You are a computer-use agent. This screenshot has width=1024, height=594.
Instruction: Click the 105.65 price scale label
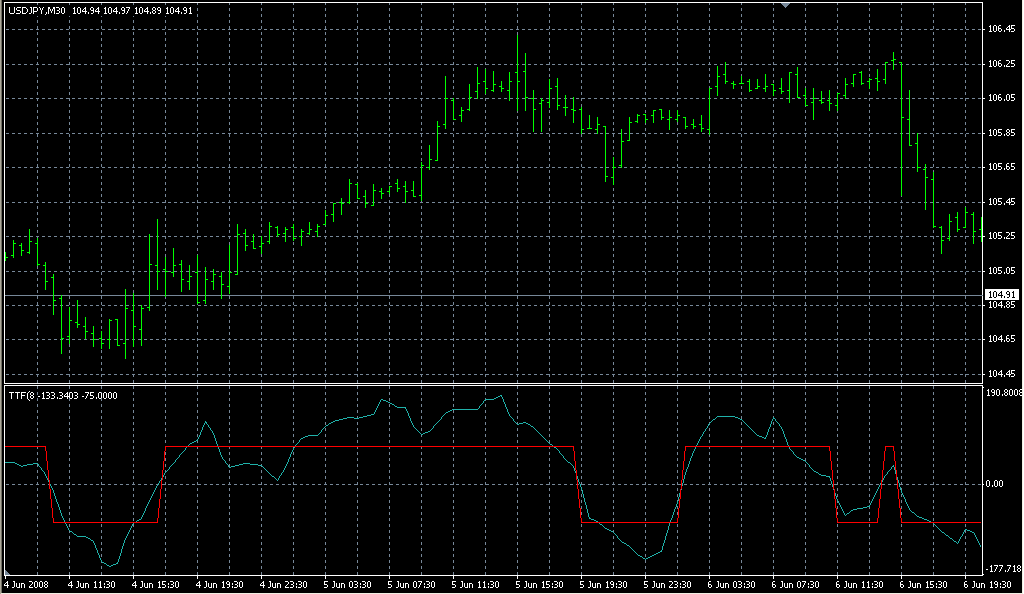[1000, 167]
